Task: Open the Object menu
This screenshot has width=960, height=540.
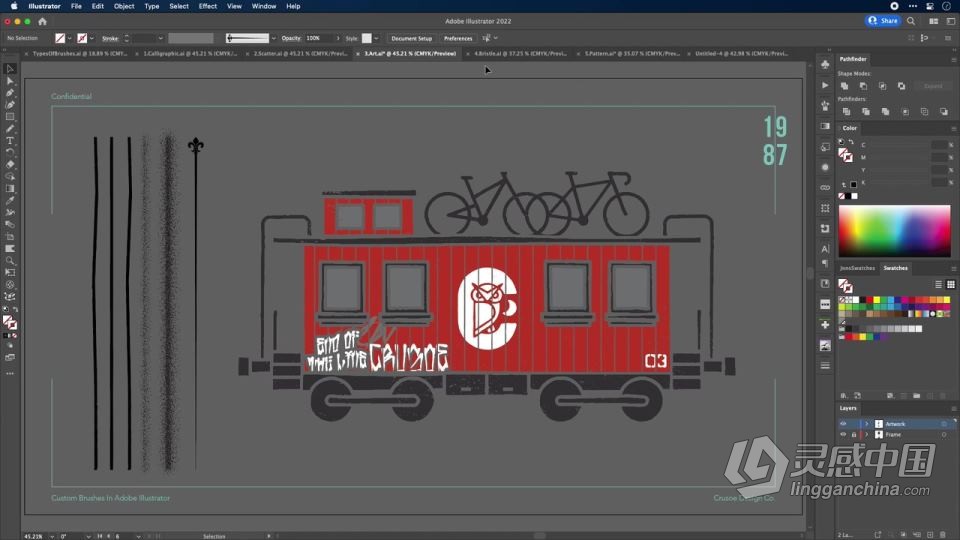Action: coord(124,6)
